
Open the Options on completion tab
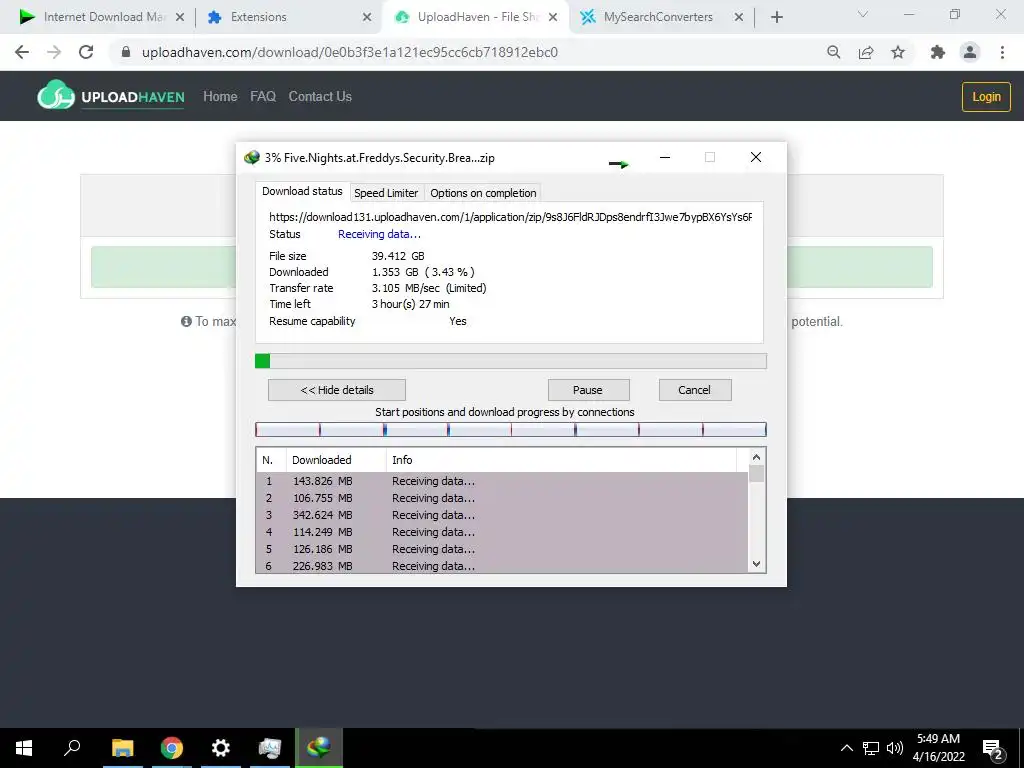click(x=483, y=193)
